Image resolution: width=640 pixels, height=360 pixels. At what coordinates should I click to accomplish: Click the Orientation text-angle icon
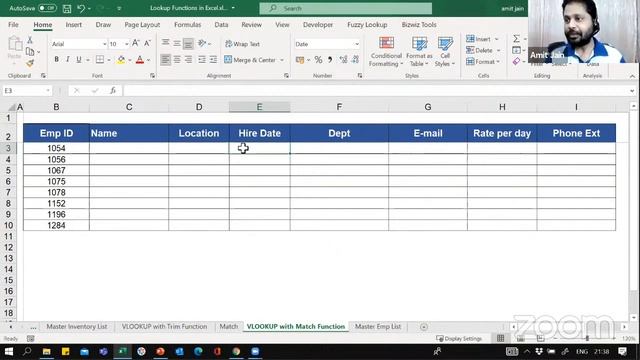pyautogui.click(x=202, y=43)
